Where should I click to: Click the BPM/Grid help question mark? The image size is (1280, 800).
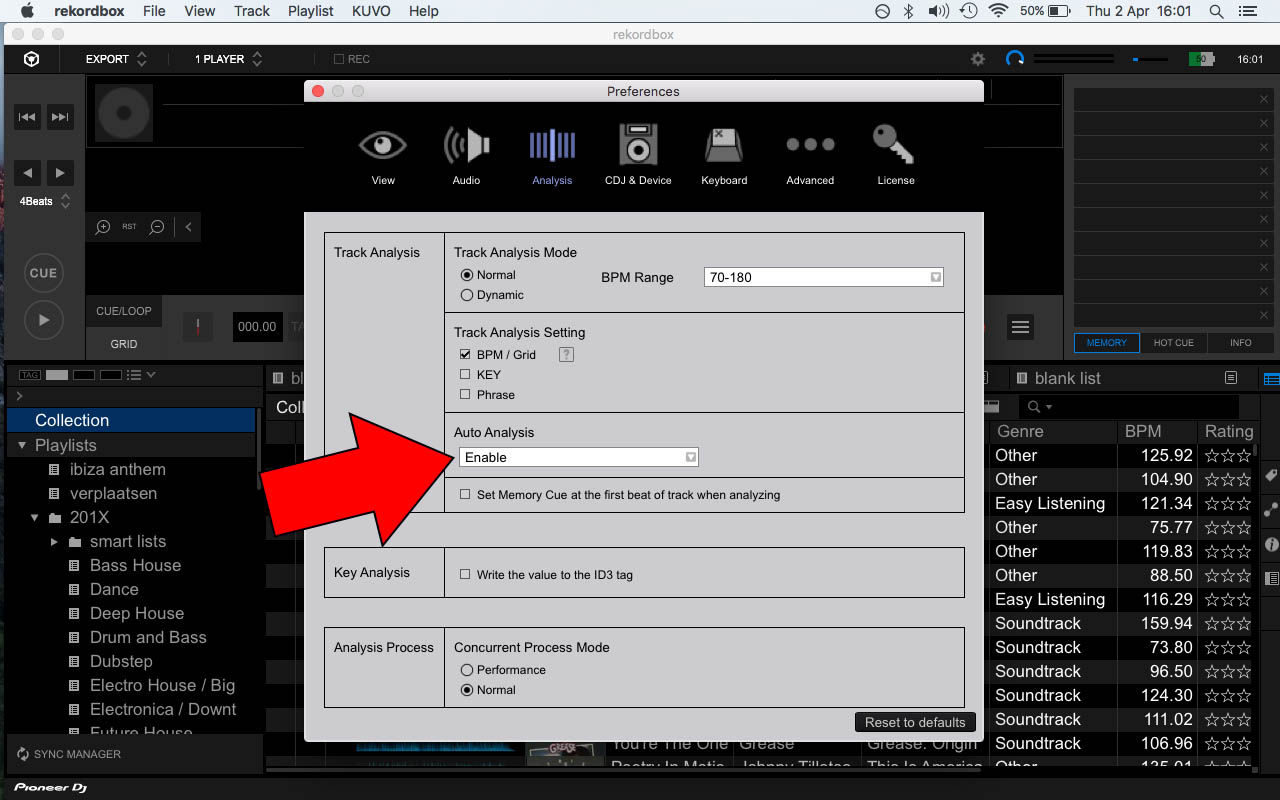(x=565, y=354)
